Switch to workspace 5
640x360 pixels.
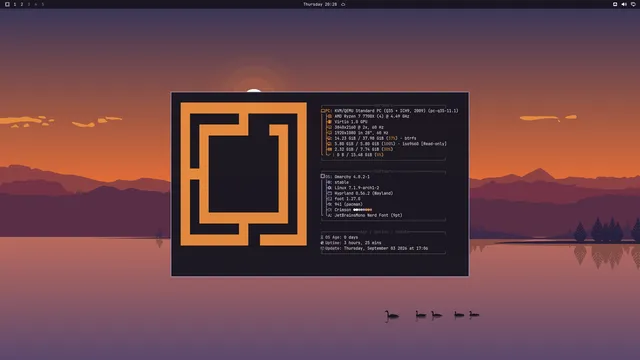tap(42, 4)
